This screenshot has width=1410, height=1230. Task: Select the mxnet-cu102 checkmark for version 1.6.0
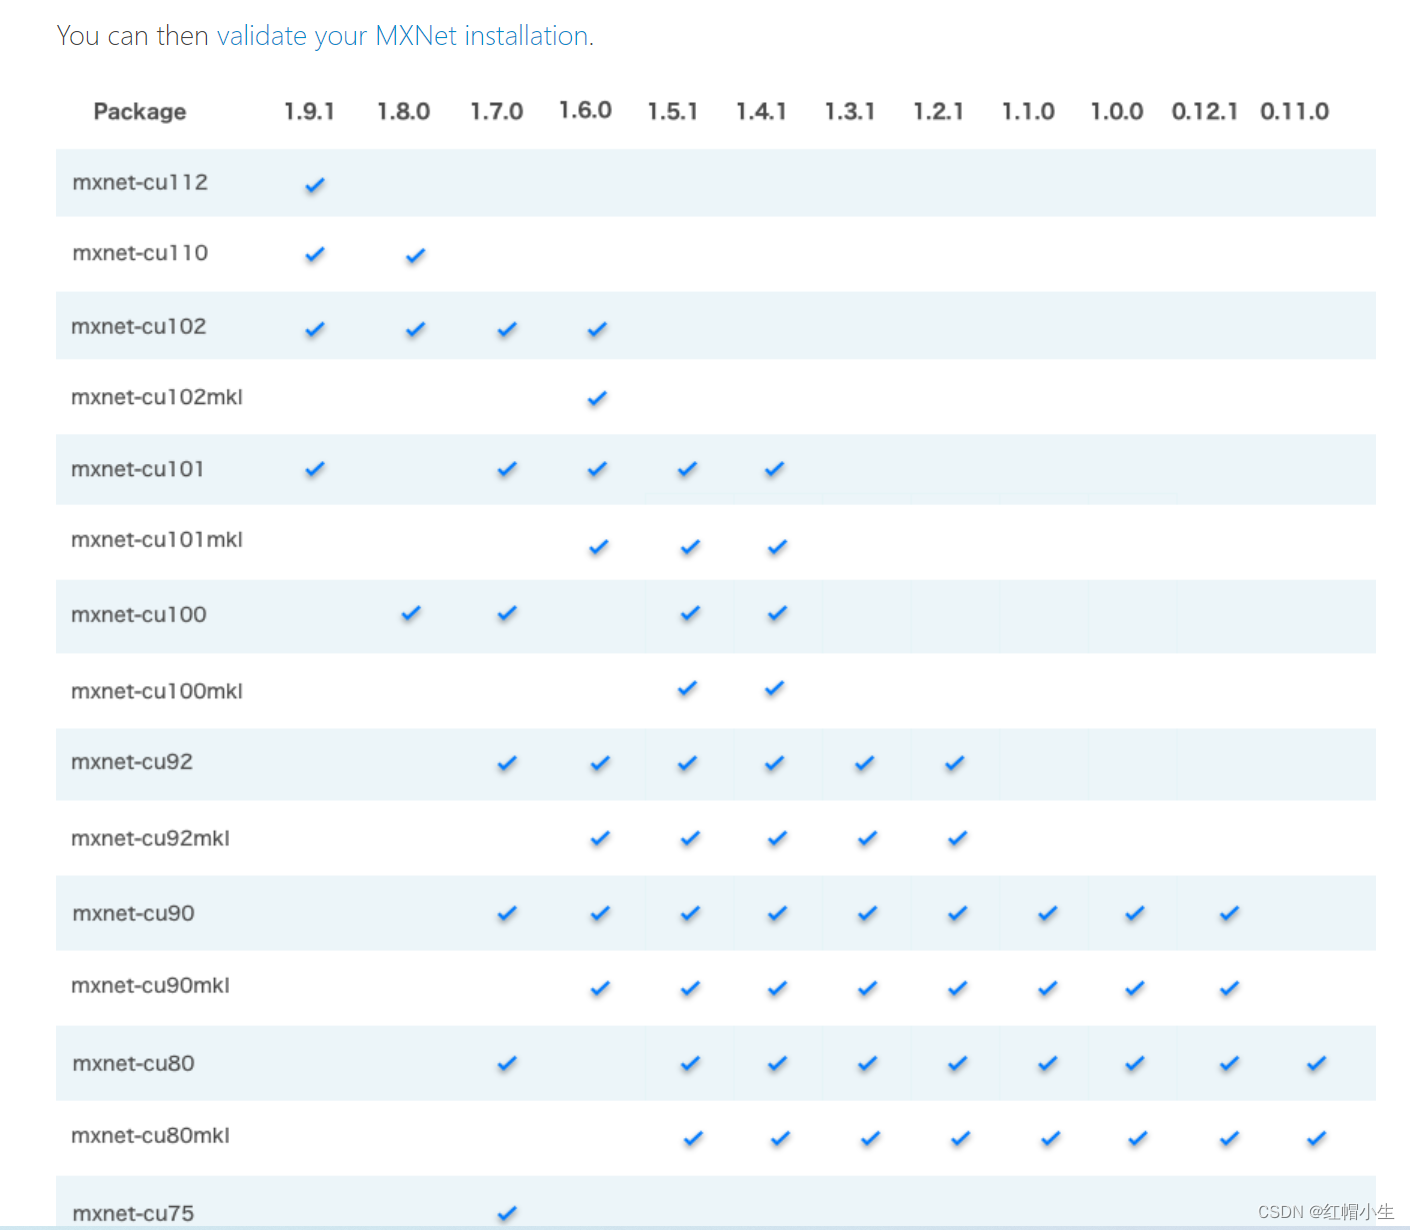click(x=597, y=329)
